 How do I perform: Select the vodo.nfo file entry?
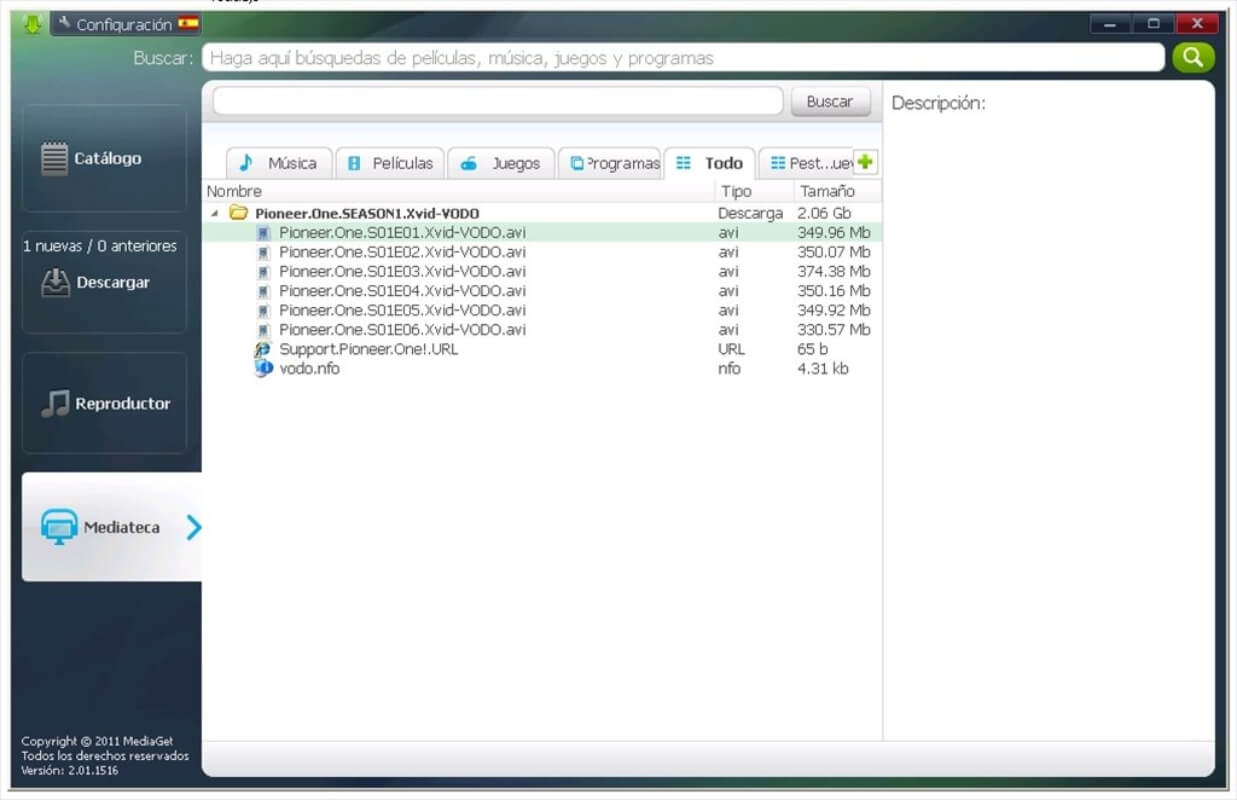pos(541,368)
